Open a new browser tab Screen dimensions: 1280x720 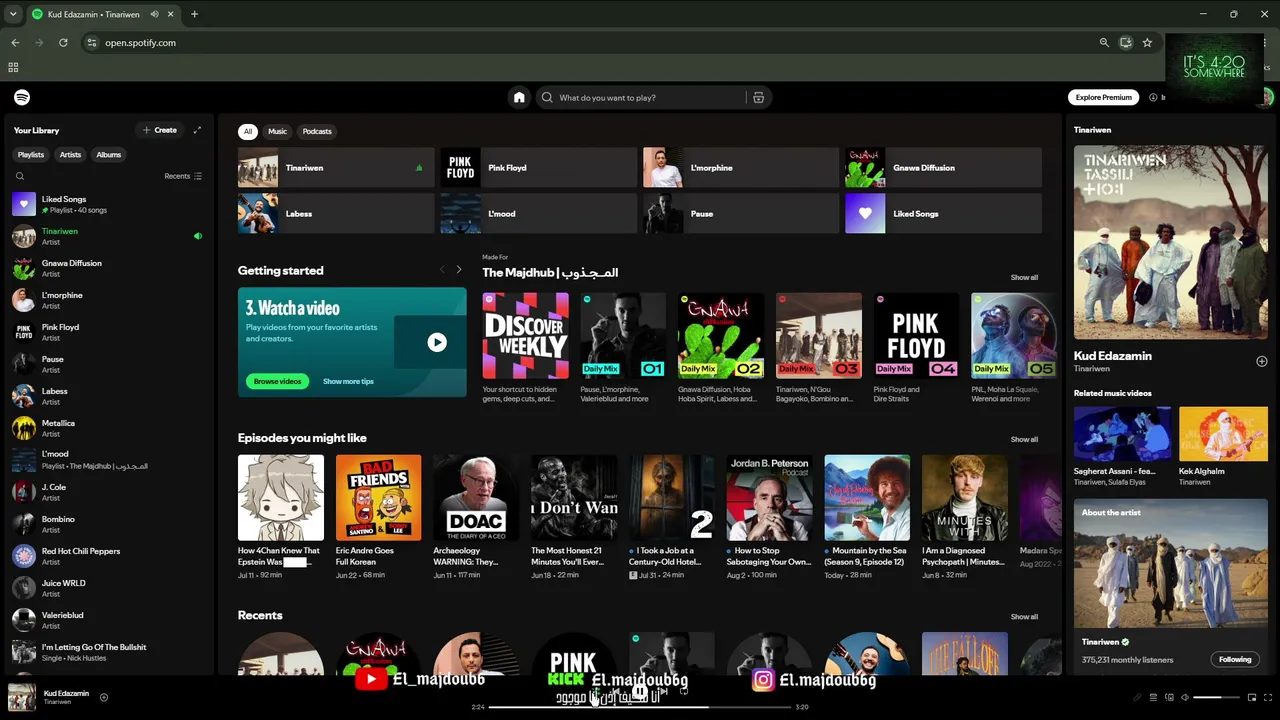194,14
